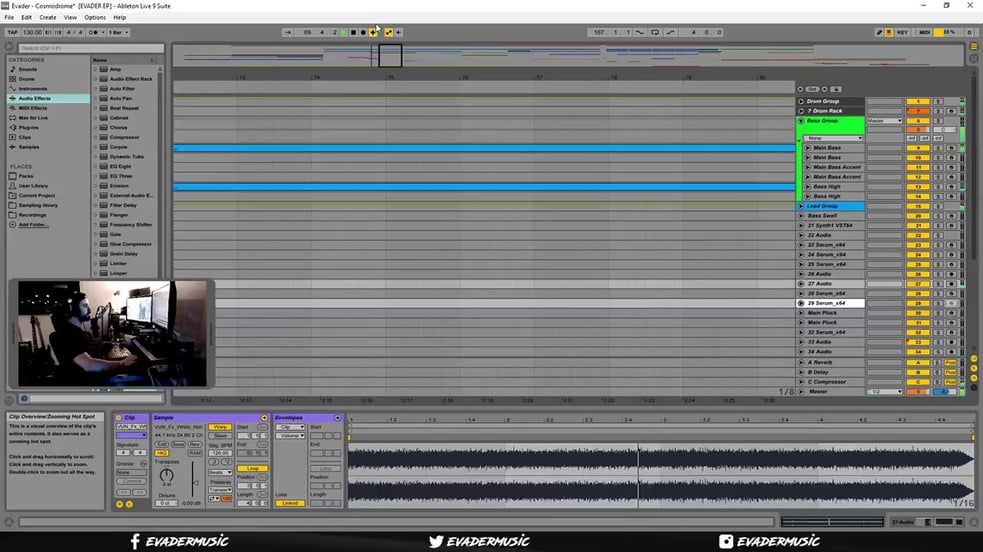The height and width of the screenshot is (552, 983).
Task: Expand Beat Repeat folder in browser
Action: pos(95,108)
